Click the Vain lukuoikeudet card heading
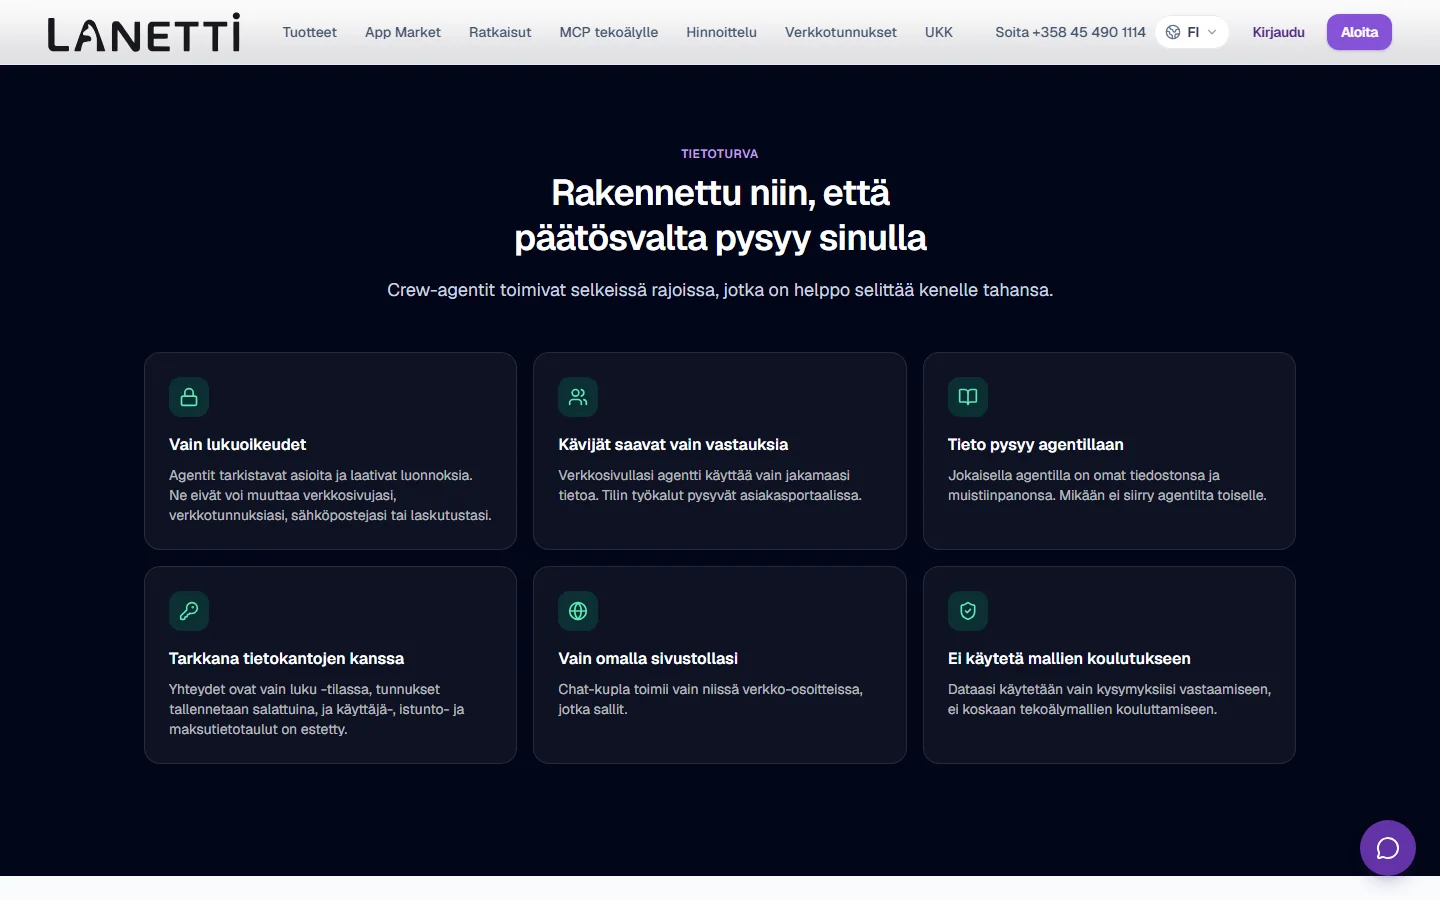This screenshot has width=1440, height=900. (238, 444)
